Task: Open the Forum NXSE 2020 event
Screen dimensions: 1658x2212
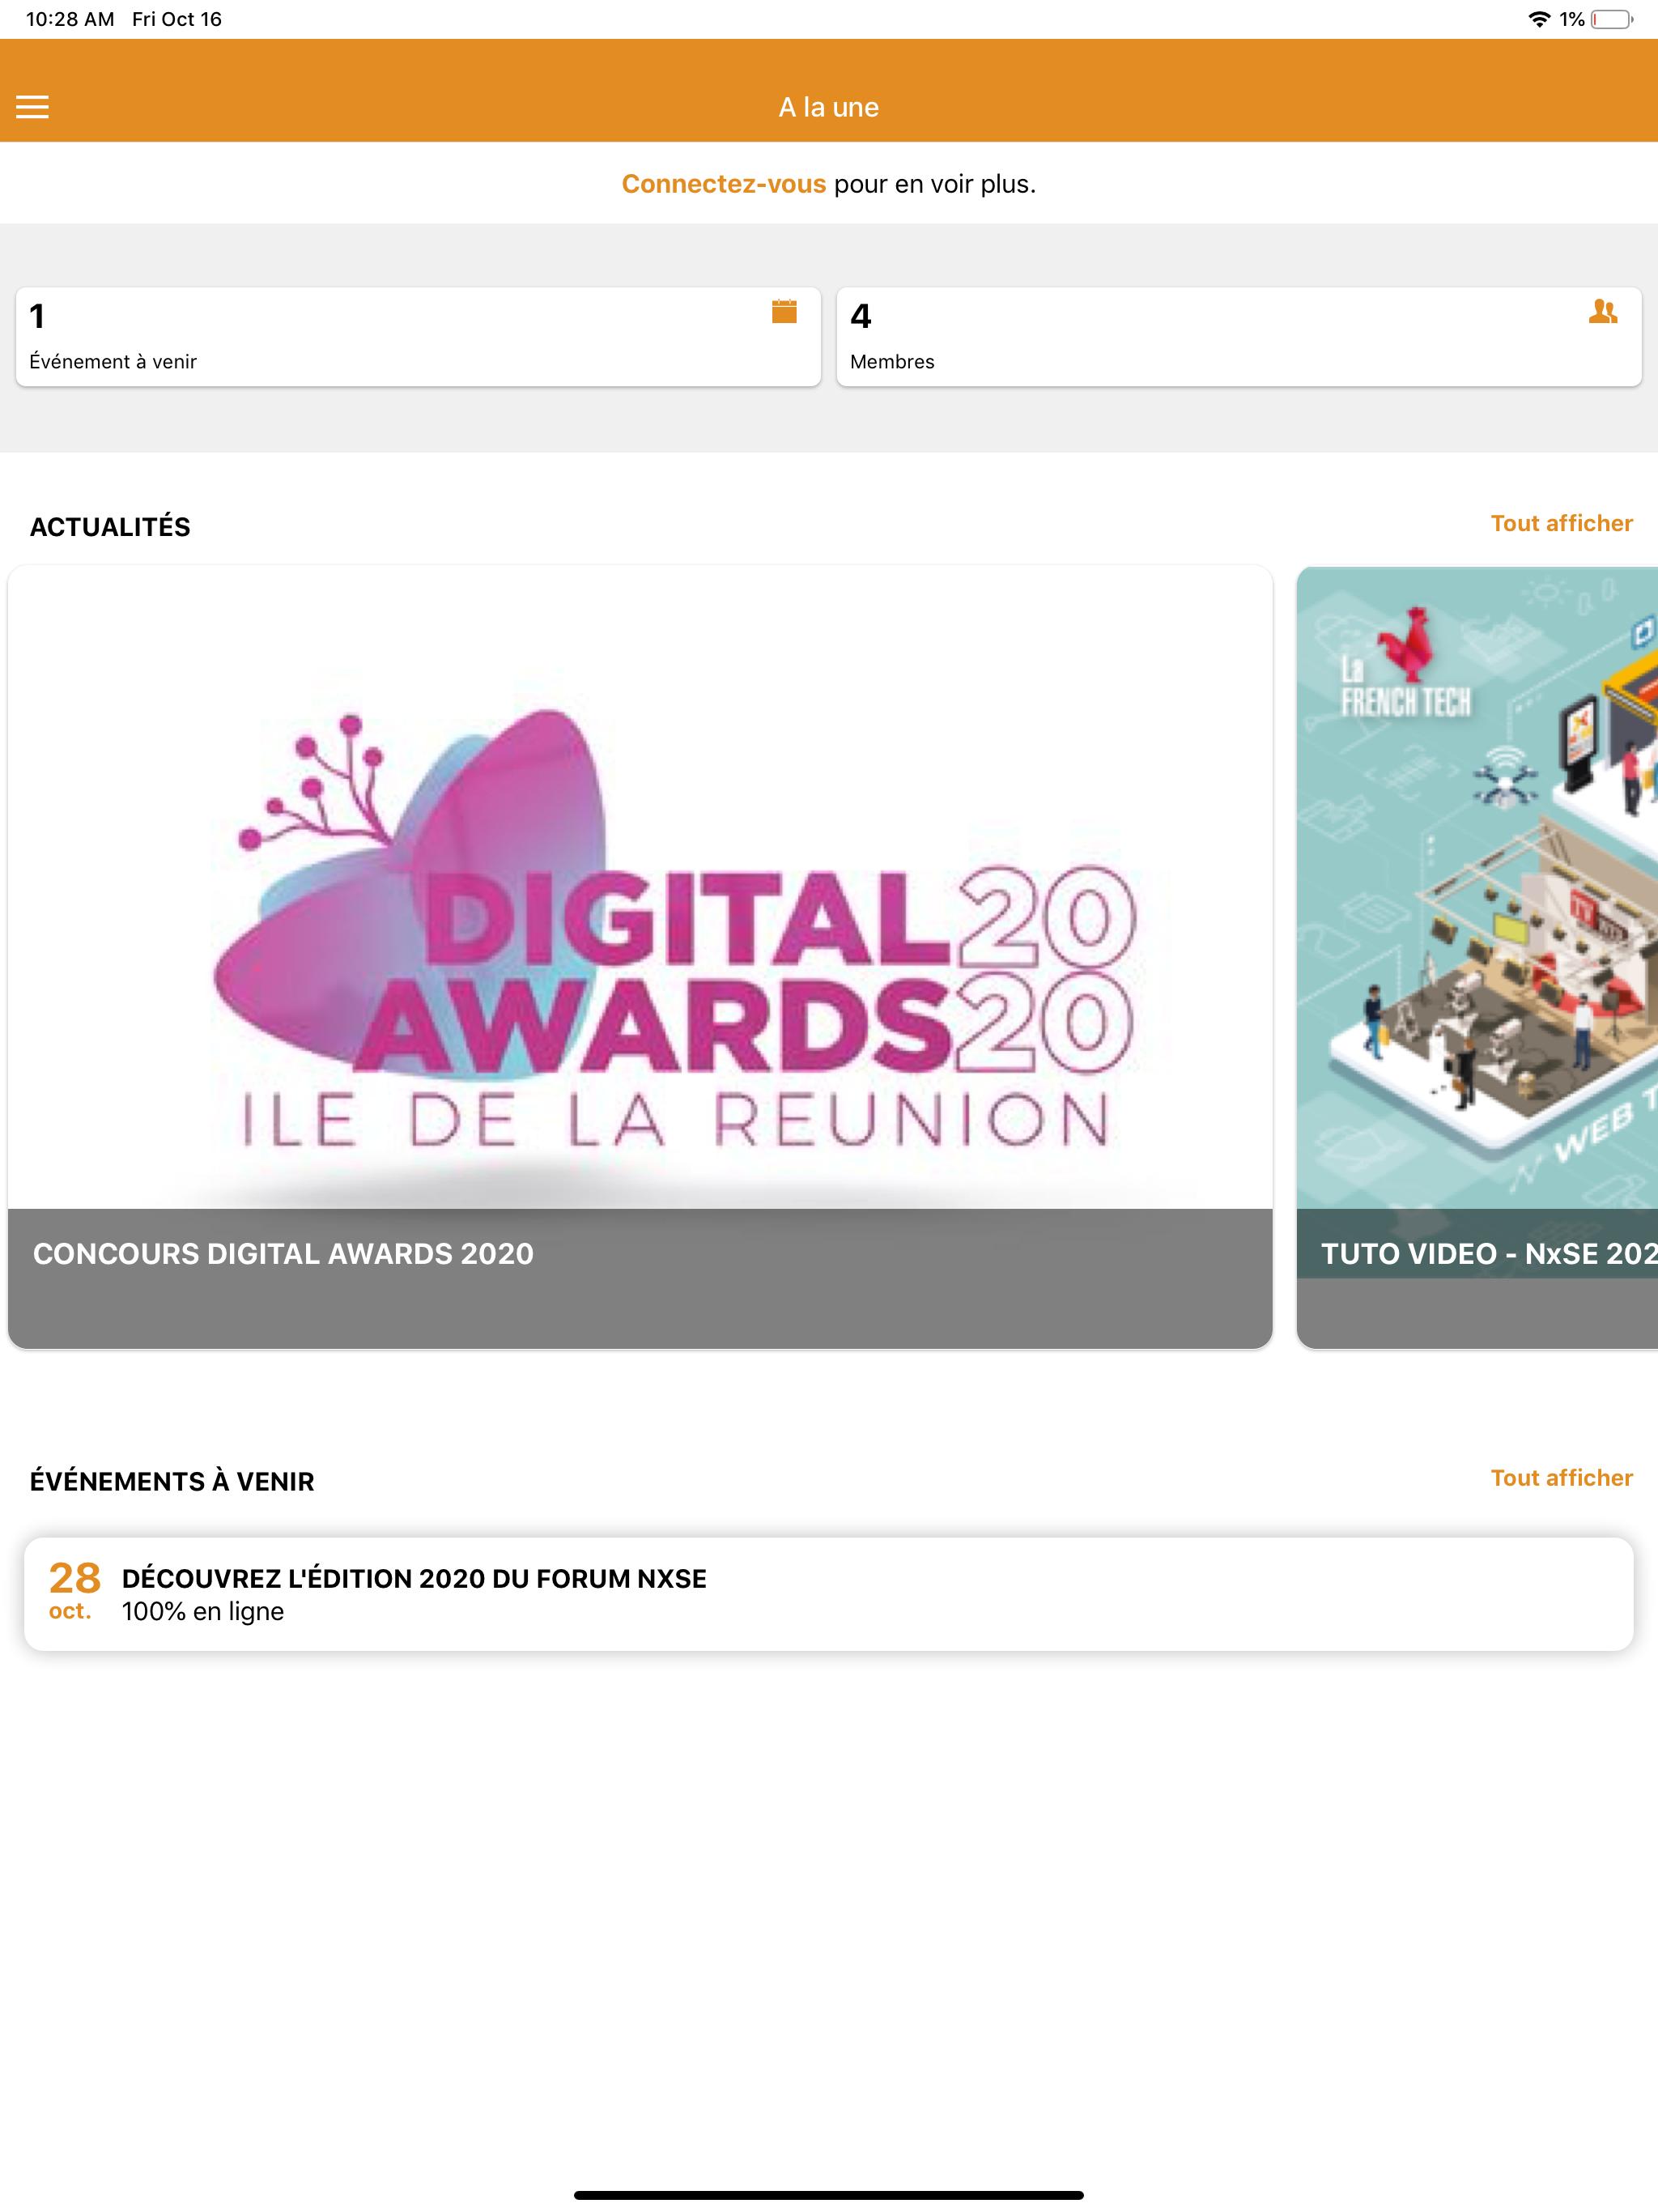Action: click(x=829, y=1594)
